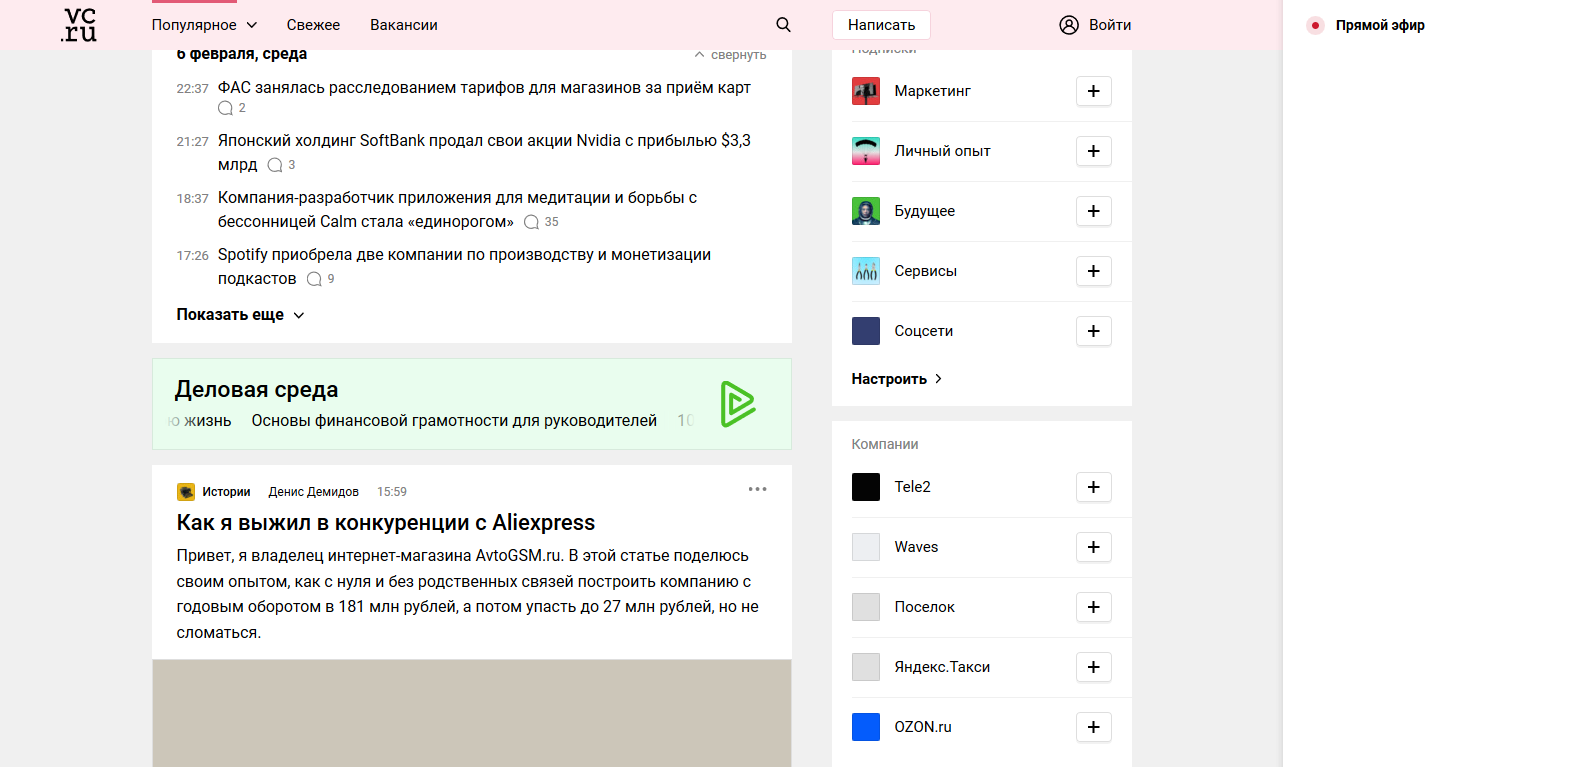Open Основы финансовой грамотности для руководителей link

click(x=454, y=421)
